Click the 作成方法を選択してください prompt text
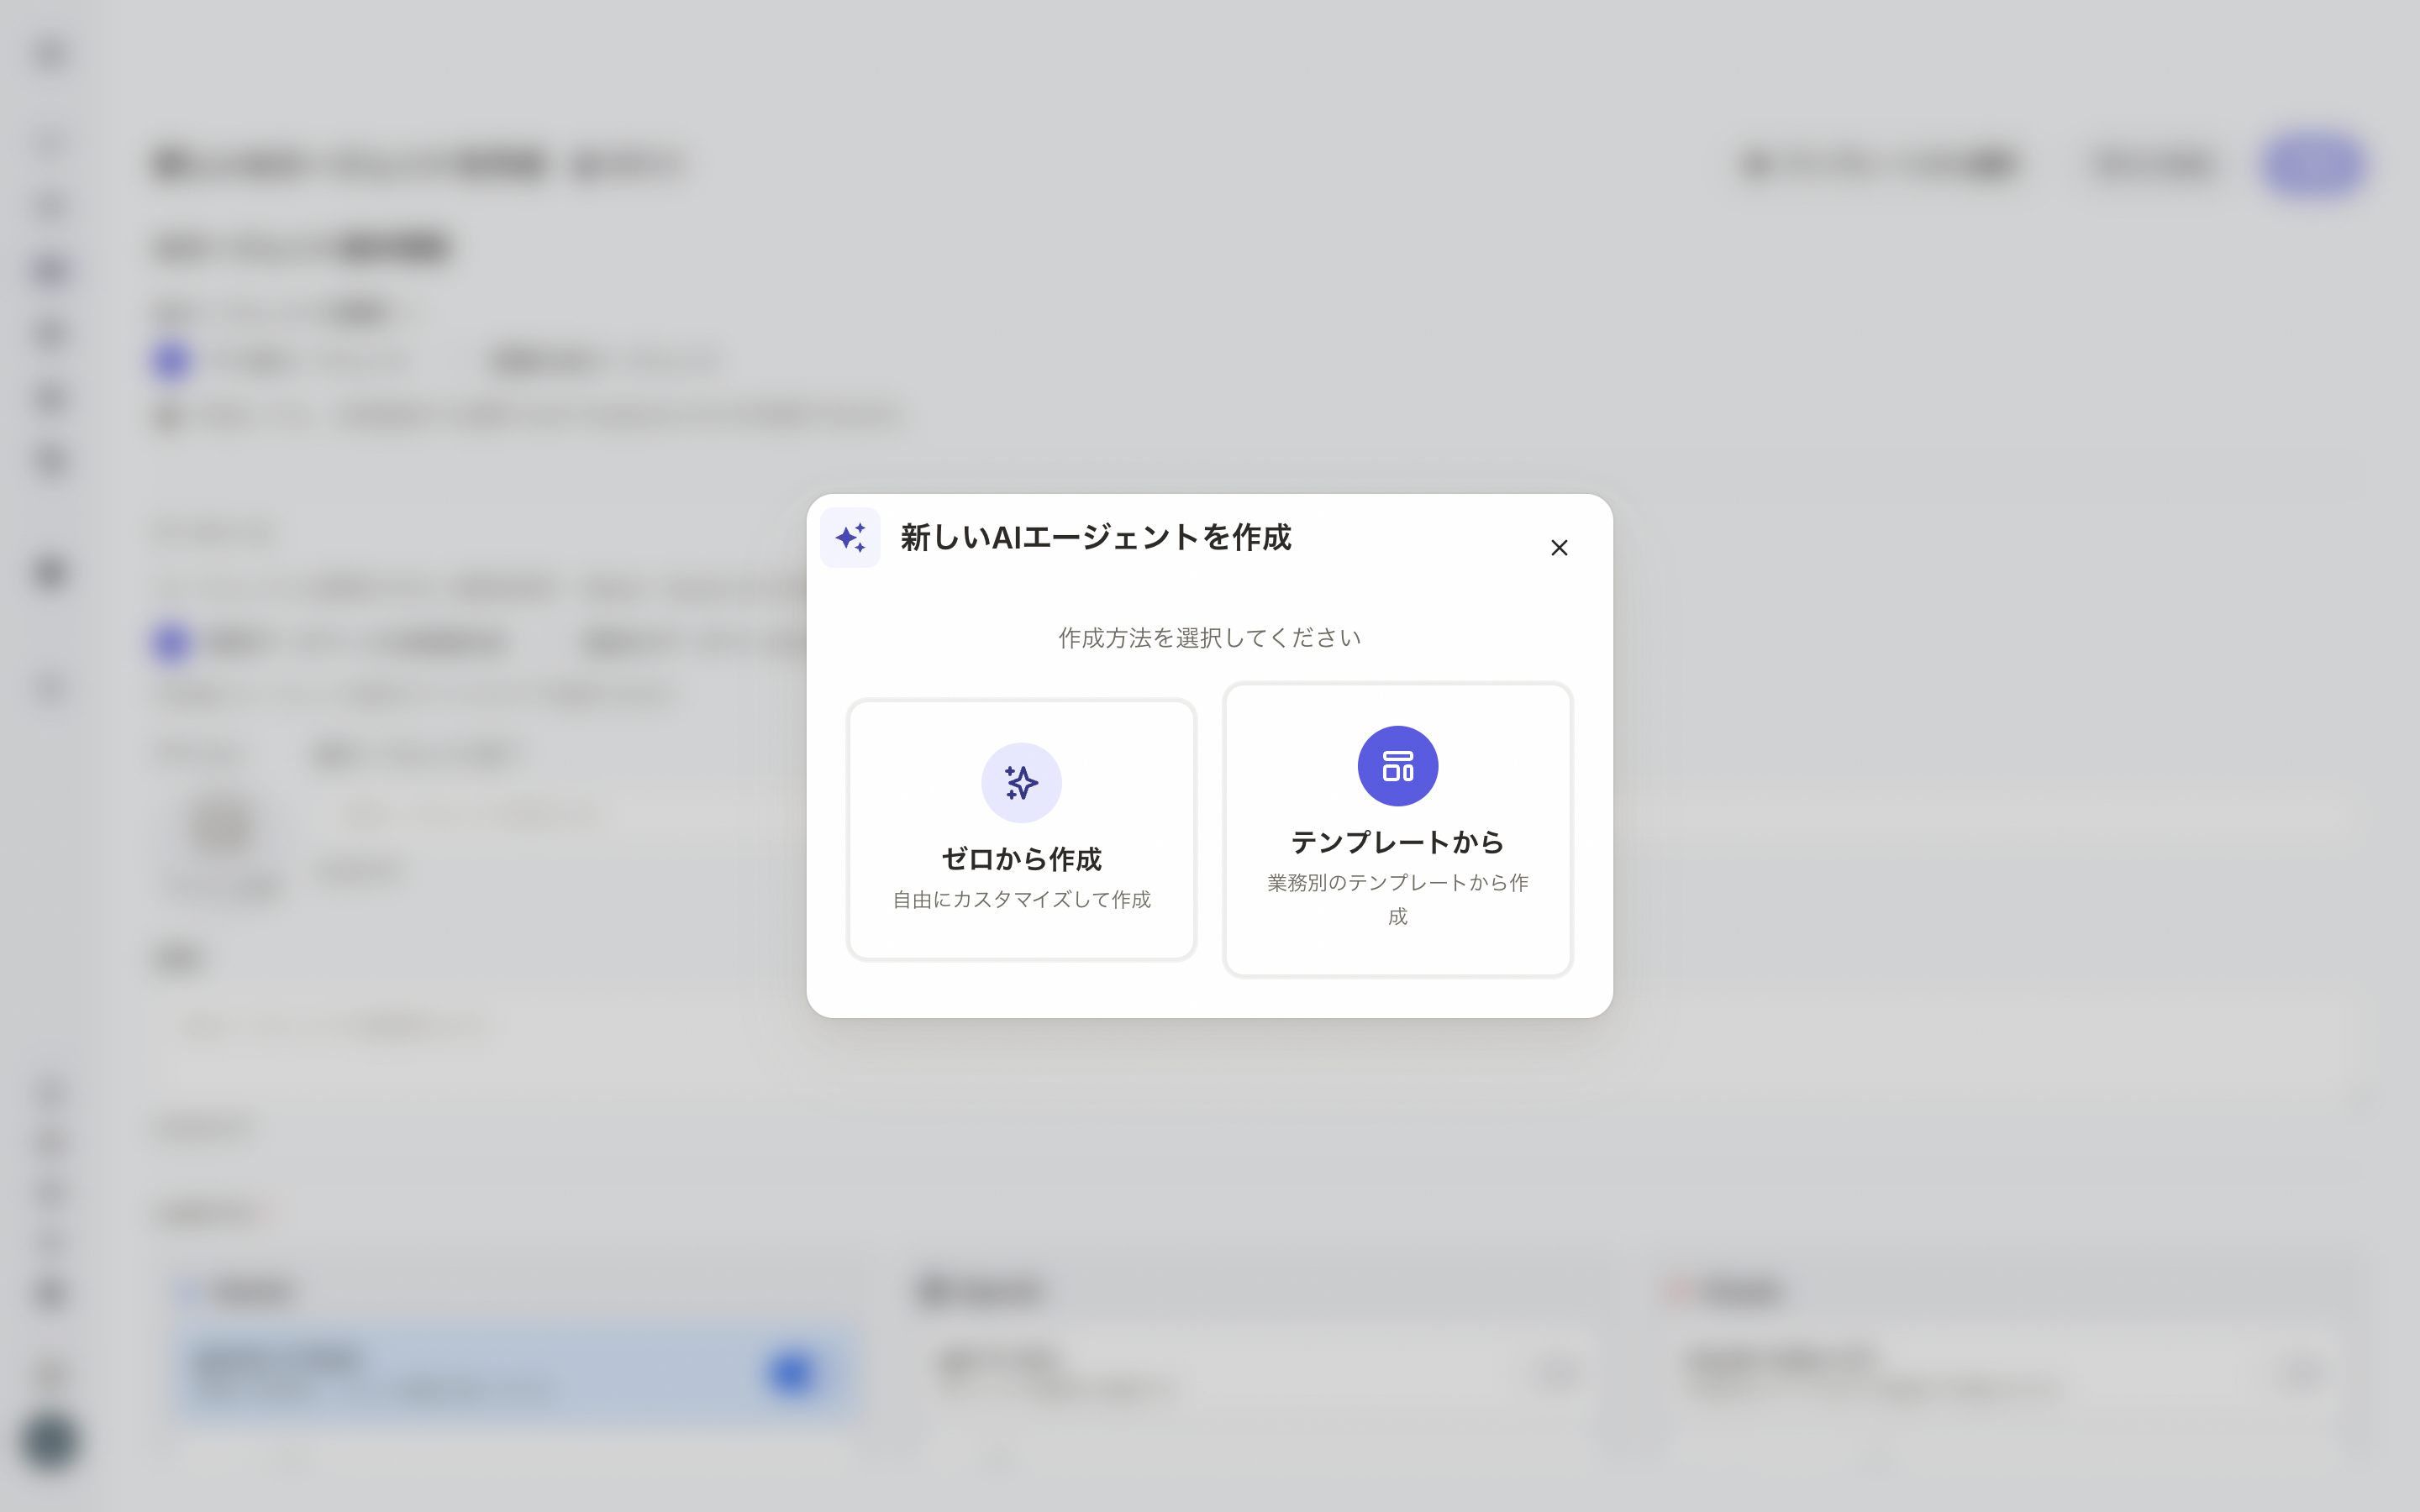 point(1209,638)
